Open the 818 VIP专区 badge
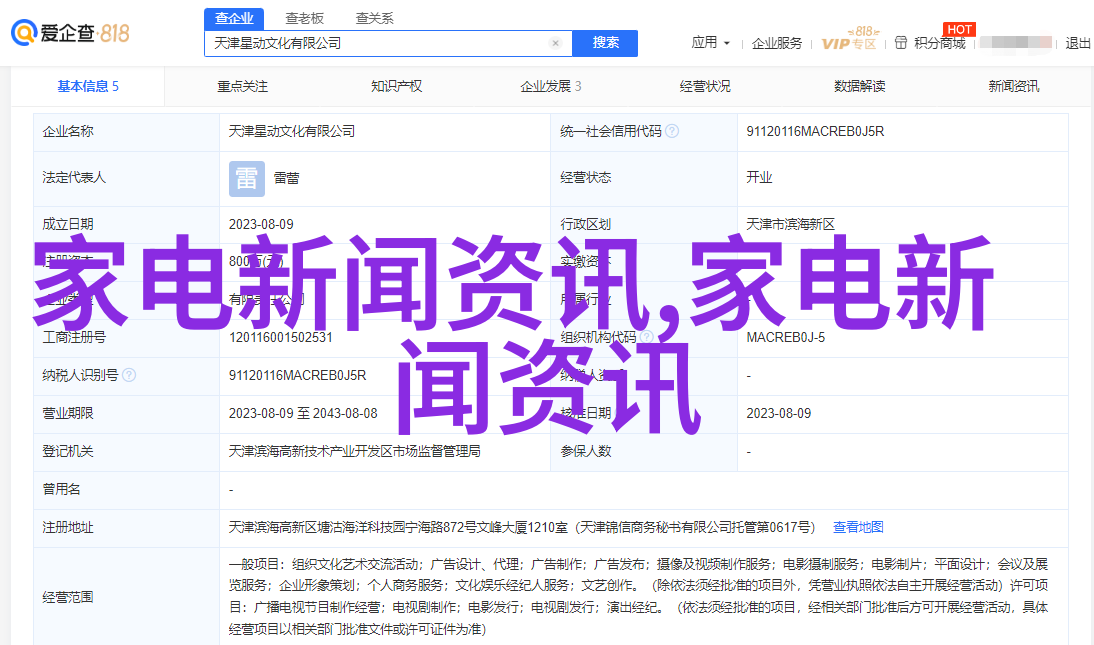The height and width of the screenshot is (645, 1094). point(850,39)
